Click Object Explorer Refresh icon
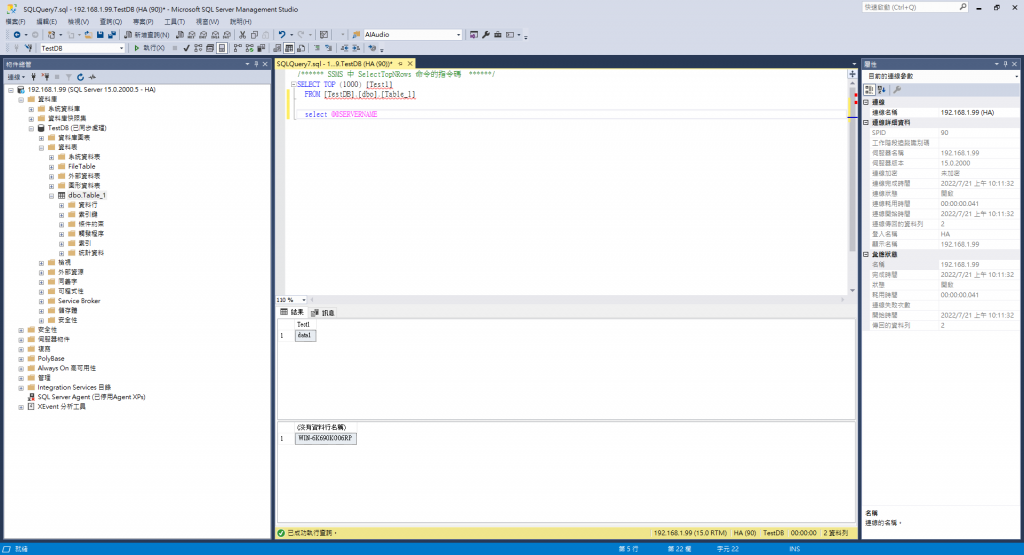Image resolution: width=1024 pixels, height=555 pixels. coord(80,77)
